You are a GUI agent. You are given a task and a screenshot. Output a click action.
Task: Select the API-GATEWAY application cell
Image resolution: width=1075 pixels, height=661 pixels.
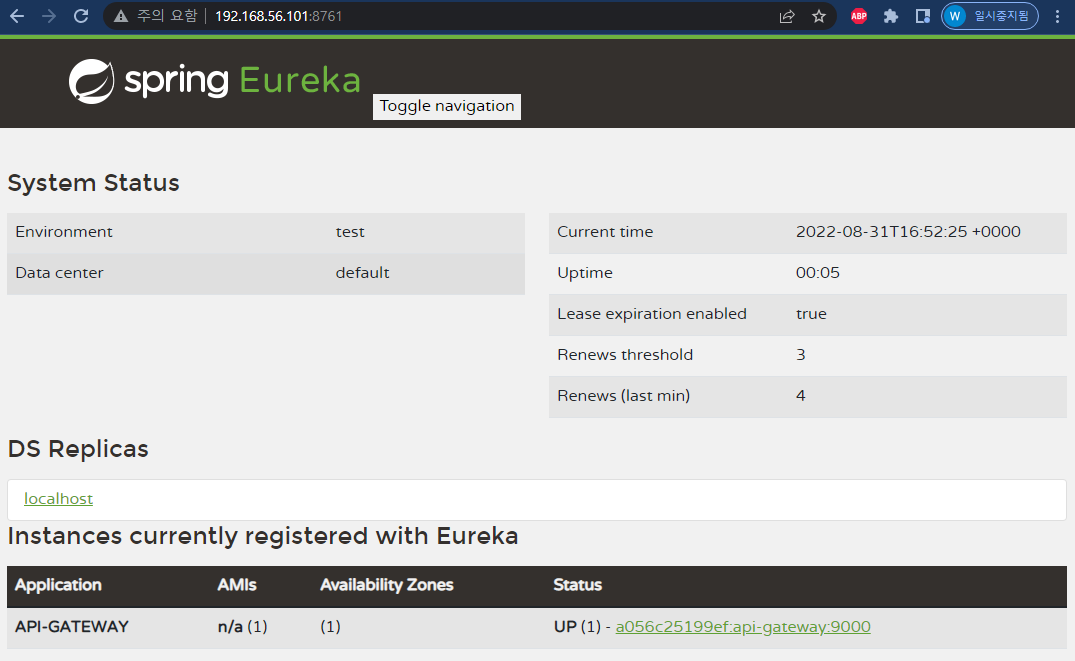tap(72, 627)
